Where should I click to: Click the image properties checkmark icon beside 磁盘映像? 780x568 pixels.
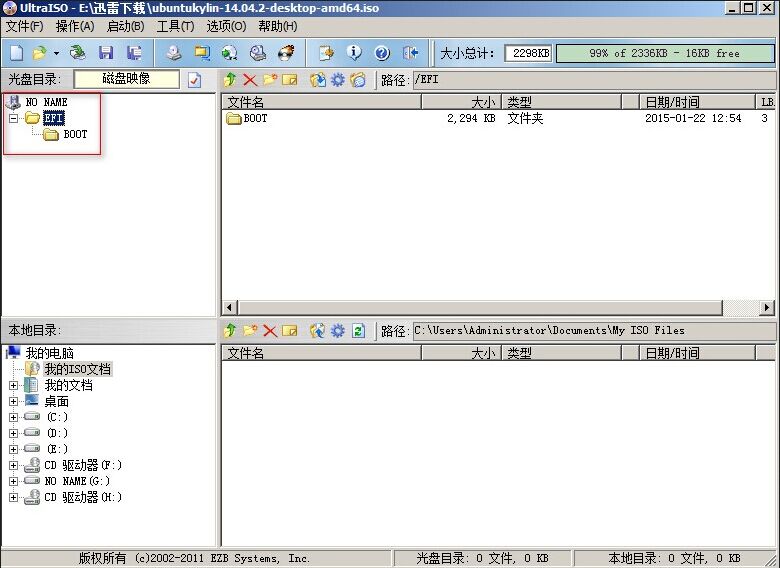click(195, 80)
